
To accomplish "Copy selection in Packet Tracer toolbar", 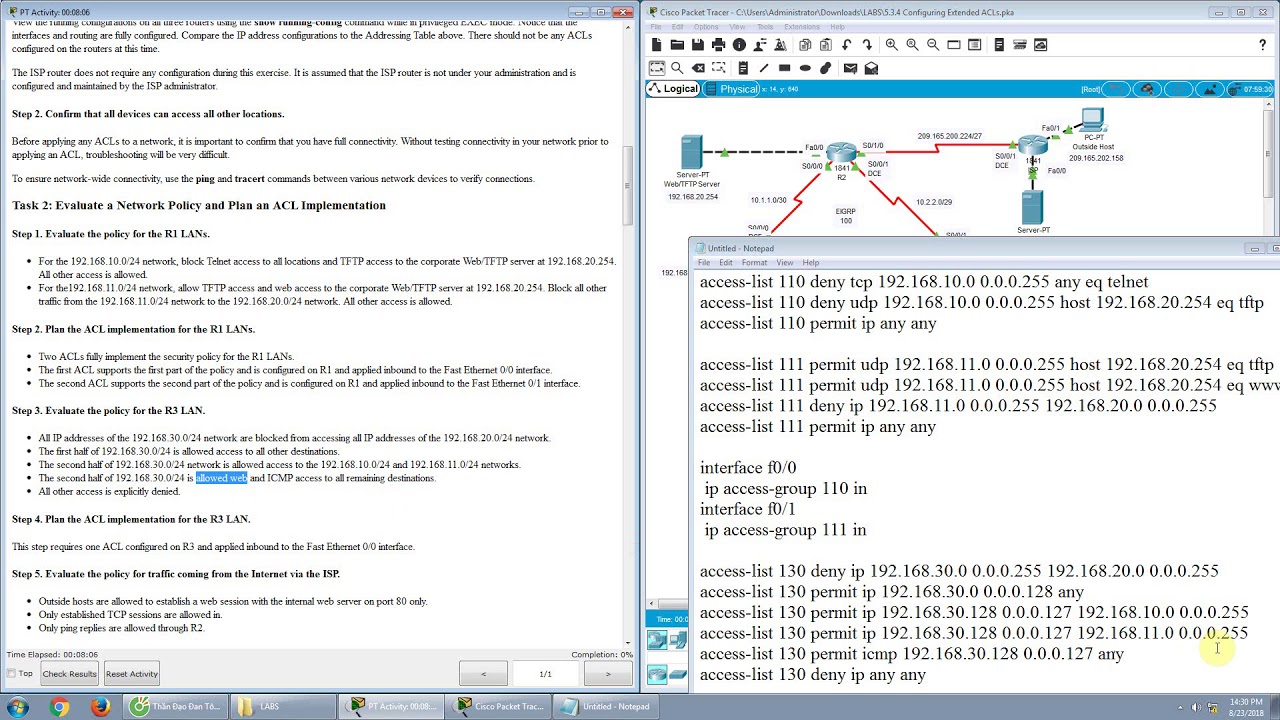I will 805,45.
